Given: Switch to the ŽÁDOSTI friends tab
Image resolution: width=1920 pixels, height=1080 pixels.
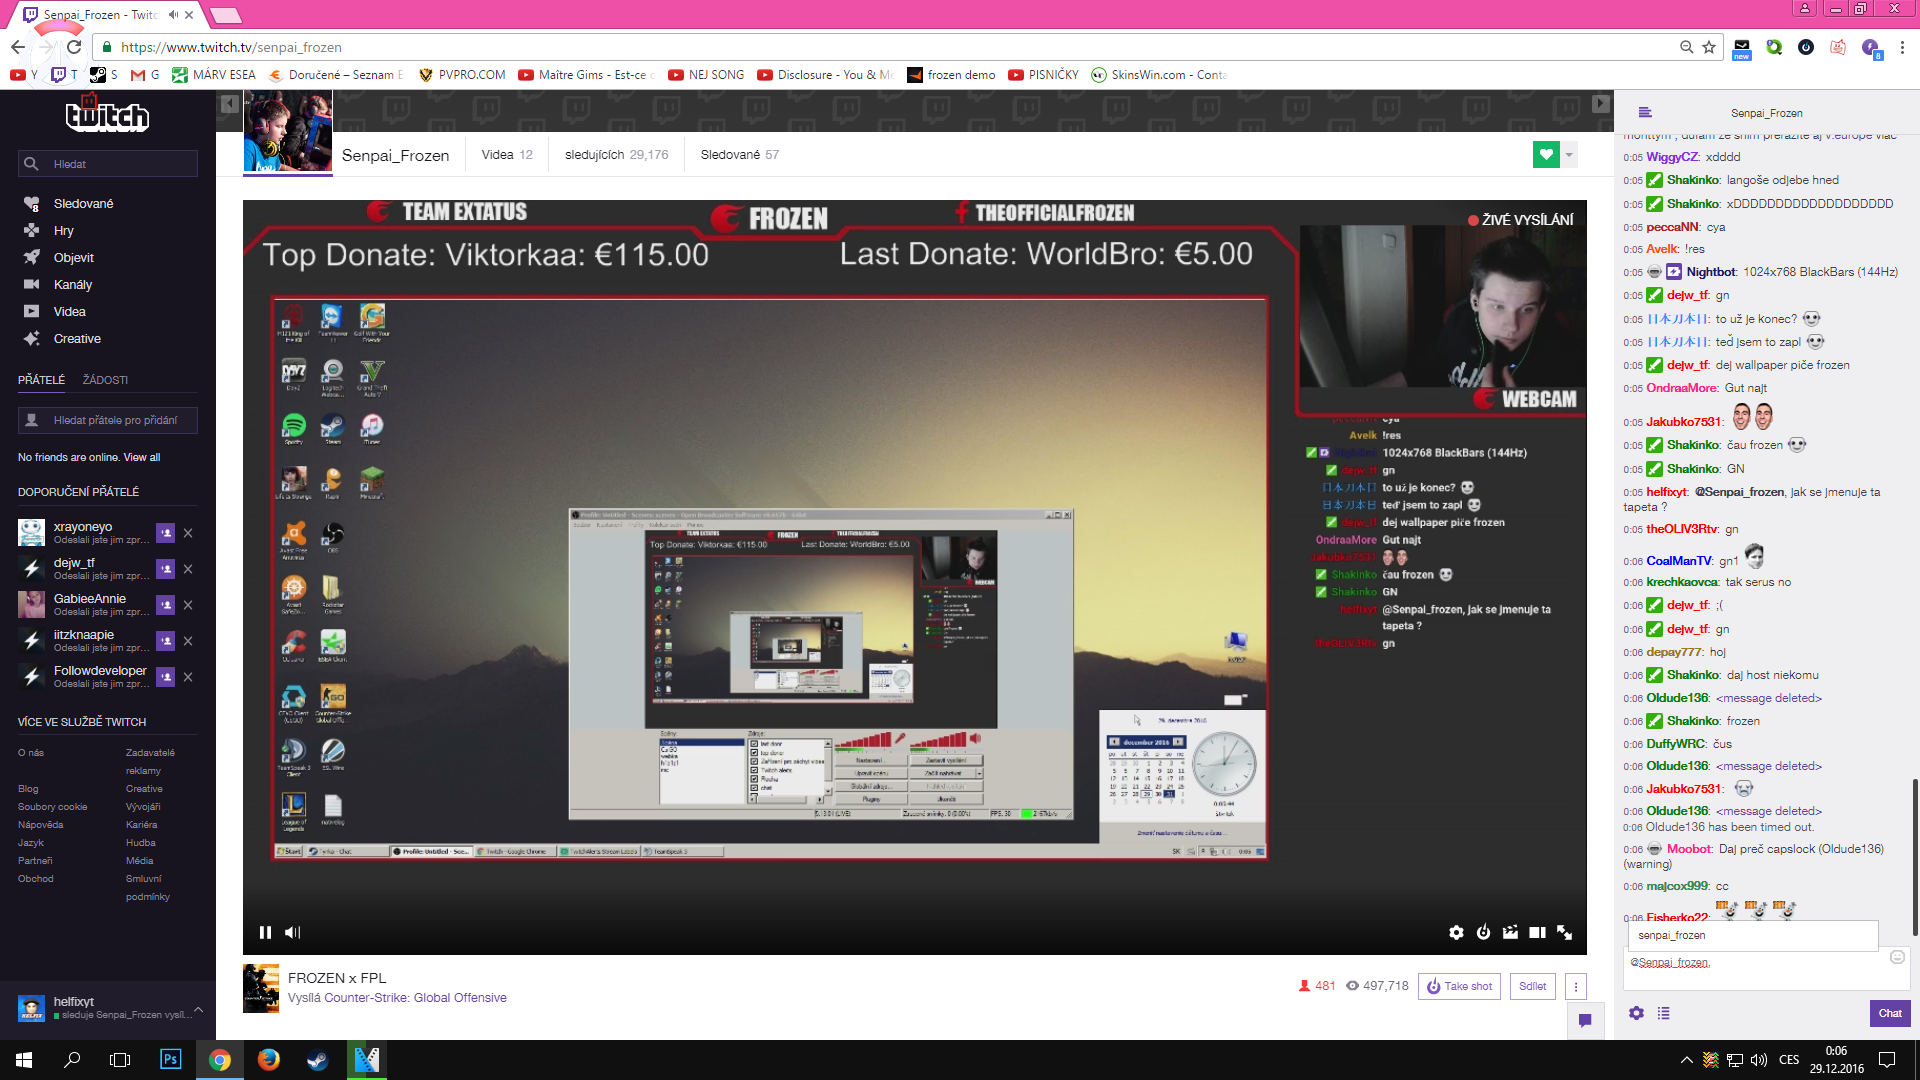Looking at the screenshot, I should [x=105, y=380].
